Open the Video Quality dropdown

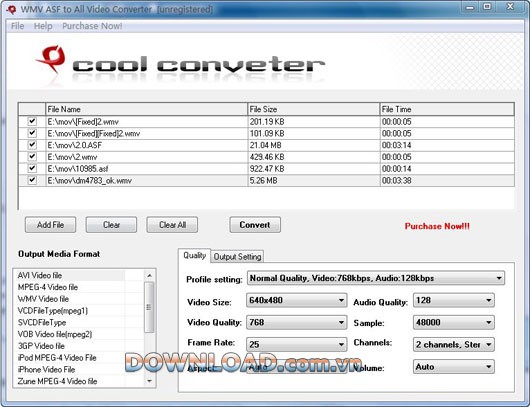(296, 322)
